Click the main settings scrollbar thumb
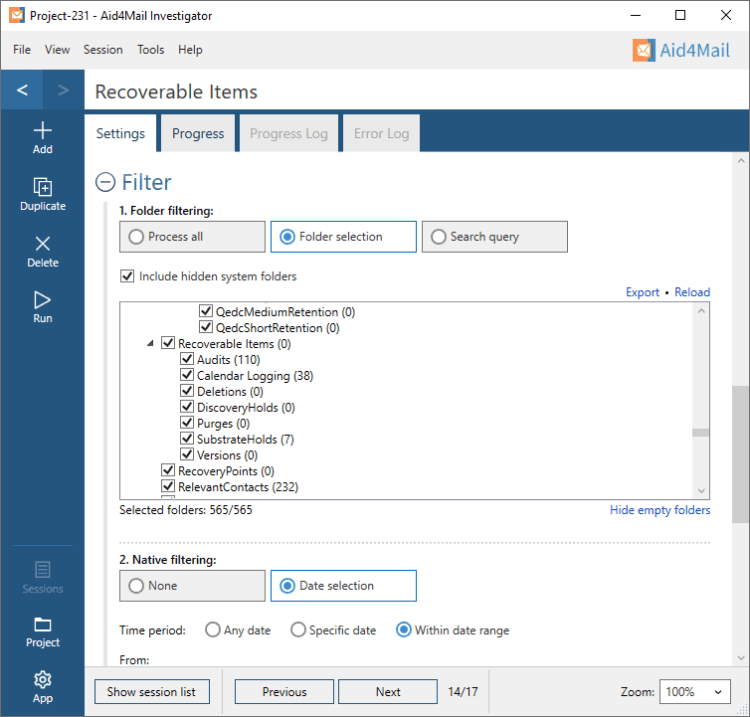Screen dimensions: 750x717 click(x=740, y=454)
